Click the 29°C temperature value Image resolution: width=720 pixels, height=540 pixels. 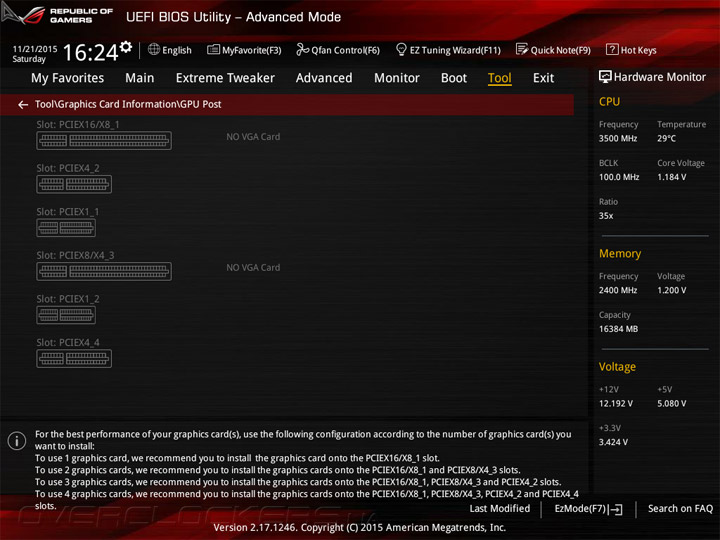tap(666, 138)
